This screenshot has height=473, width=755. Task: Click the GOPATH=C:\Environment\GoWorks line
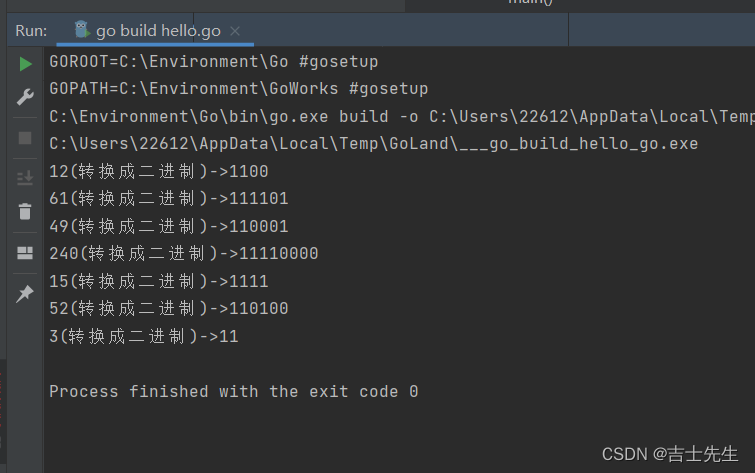tap(239, 89)
